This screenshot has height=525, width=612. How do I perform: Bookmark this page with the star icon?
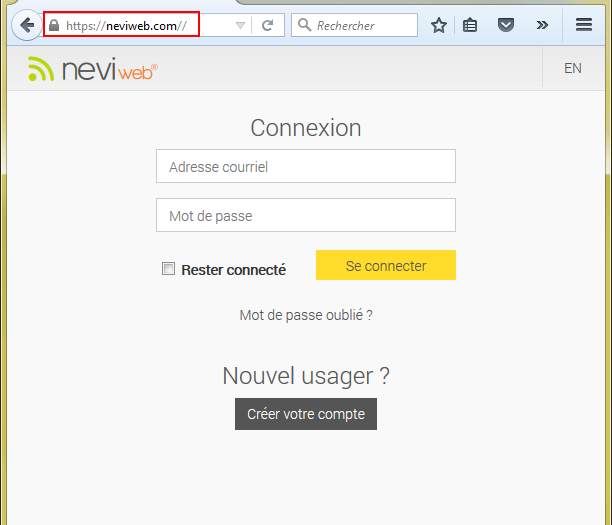(x=438, y=26)
